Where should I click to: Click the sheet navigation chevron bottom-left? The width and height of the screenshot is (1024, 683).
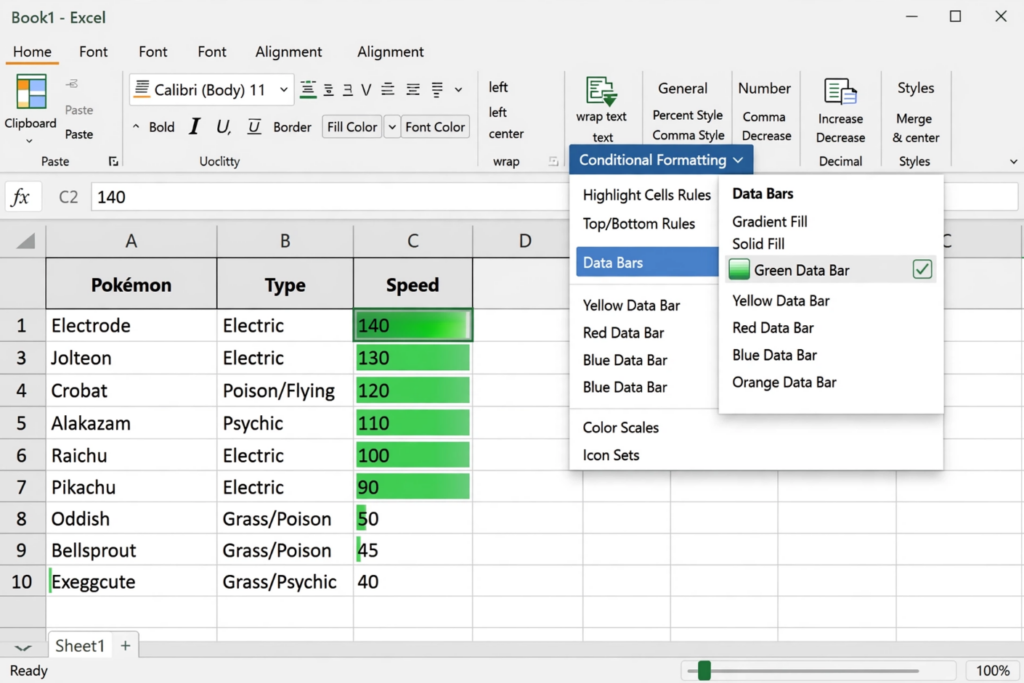(23, 648)
